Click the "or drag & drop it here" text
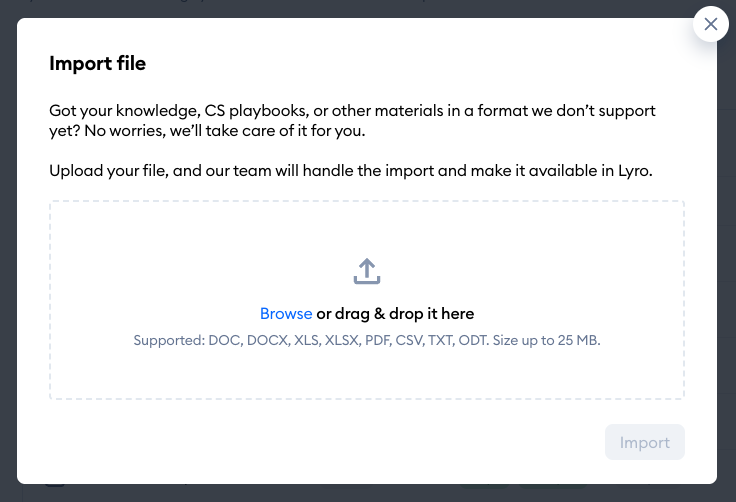Image resolution: width=736 pixels, height=502 pixels. coord(395,314)
